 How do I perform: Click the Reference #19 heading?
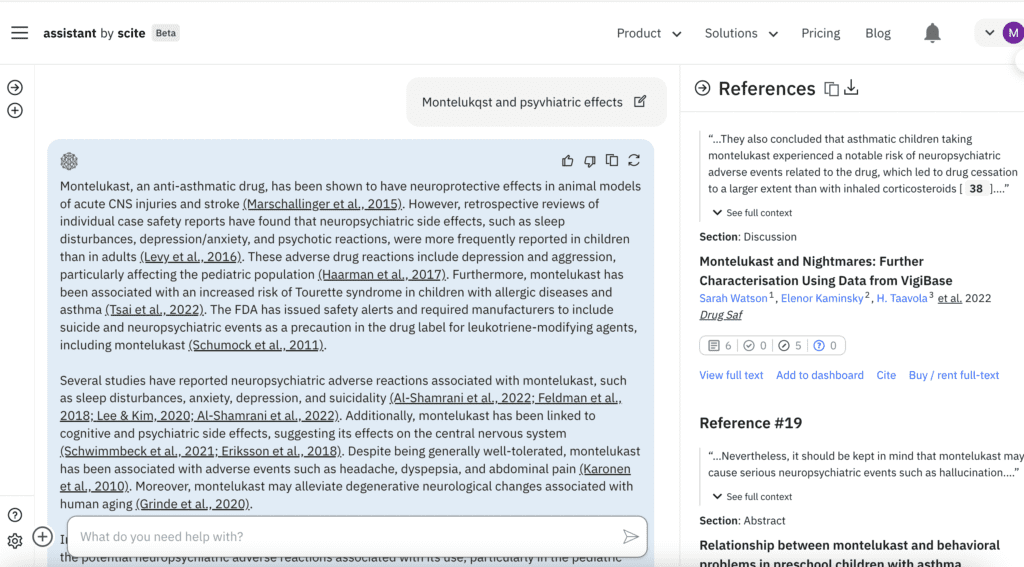tap(750, 423)
